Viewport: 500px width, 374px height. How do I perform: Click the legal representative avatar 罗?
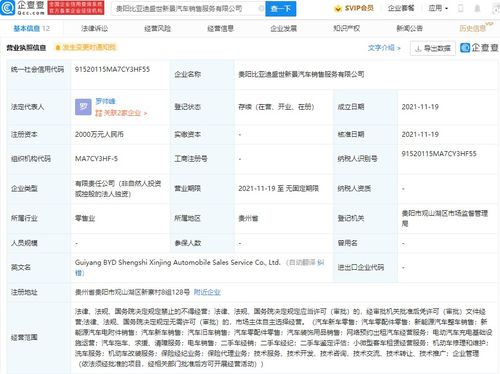click(83, 107)
